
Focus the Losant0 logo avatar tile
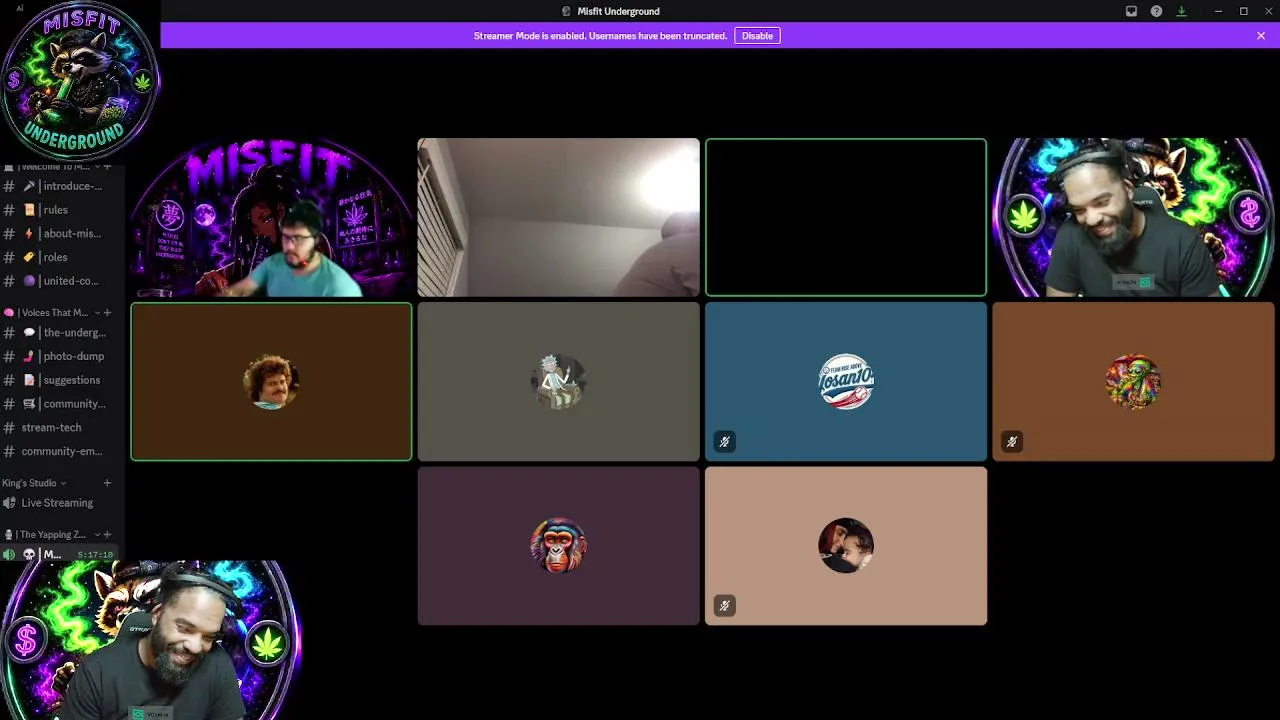point(846,382)
